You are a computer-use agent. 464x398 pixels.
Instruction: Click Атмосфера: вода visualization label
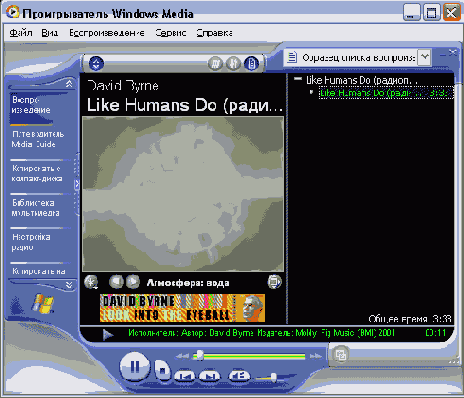point(188,283)
